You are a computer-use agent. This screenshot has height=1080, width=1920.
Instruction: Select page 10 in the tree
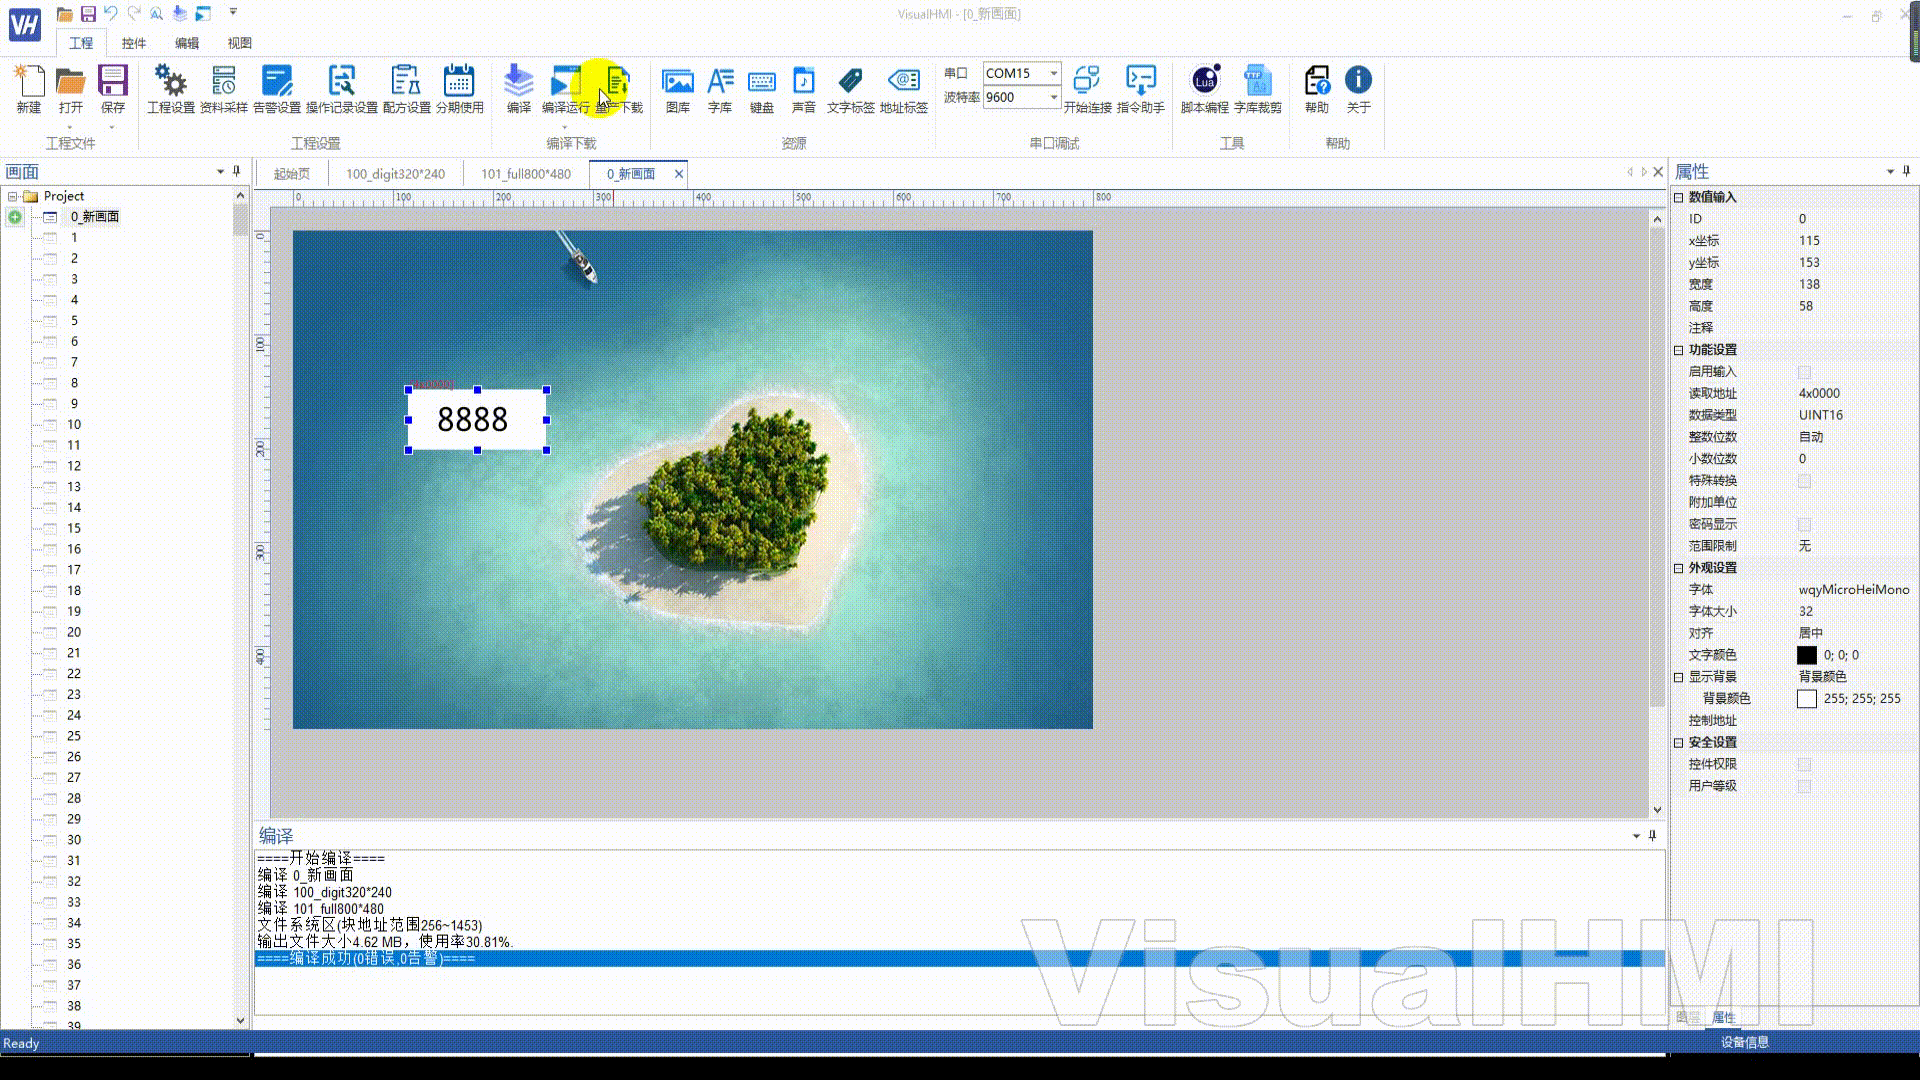click(x=74, y=425)
